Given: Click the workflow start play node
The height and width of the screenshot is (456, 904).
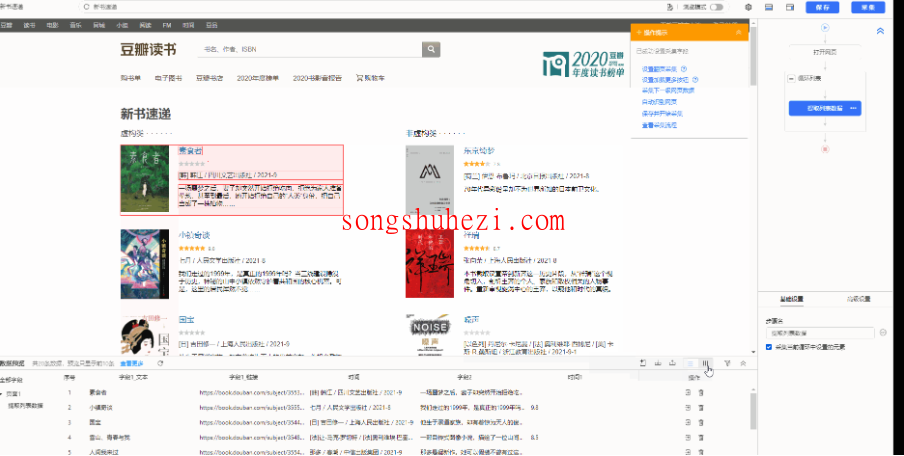Looking at the screenshot, I should (825, 27).
